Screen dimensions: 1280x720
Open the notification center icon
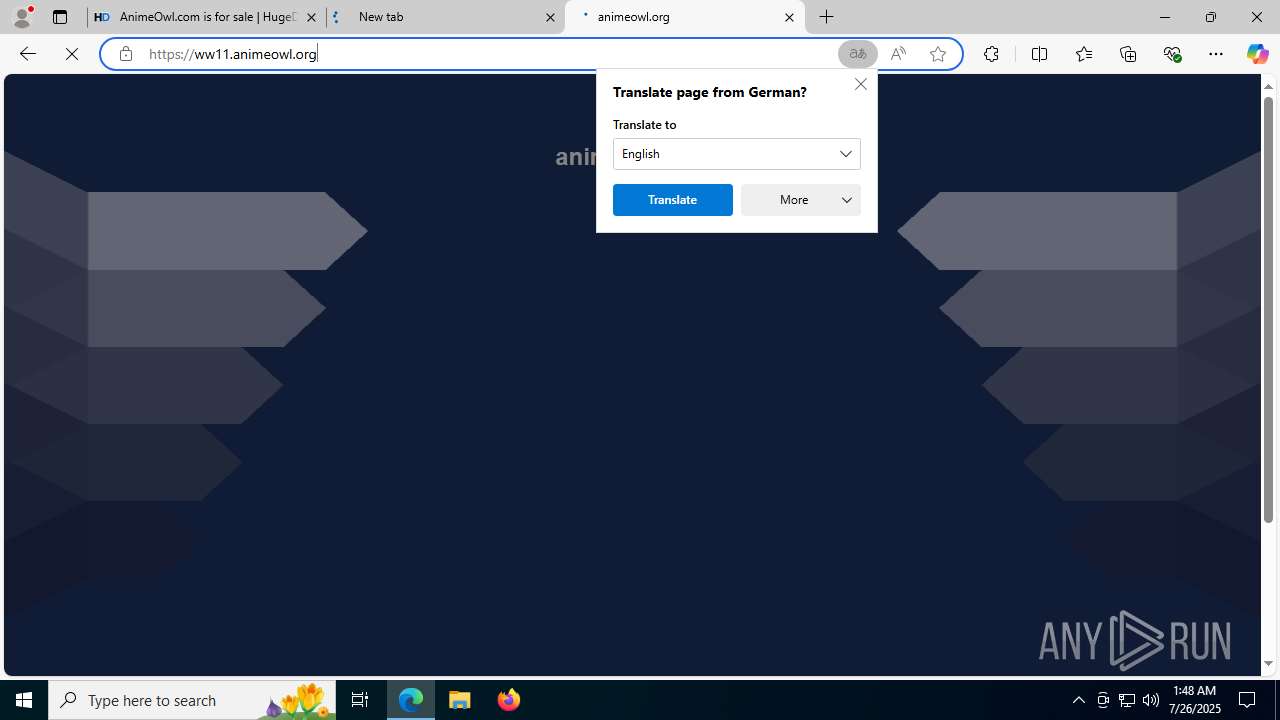pos(1248,700)
